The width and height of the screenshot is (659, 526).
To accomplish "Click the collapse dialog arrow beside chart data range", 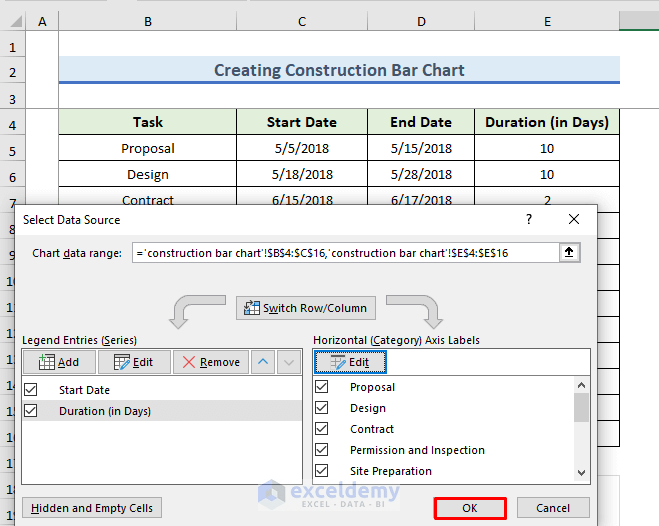I will 569,252.
